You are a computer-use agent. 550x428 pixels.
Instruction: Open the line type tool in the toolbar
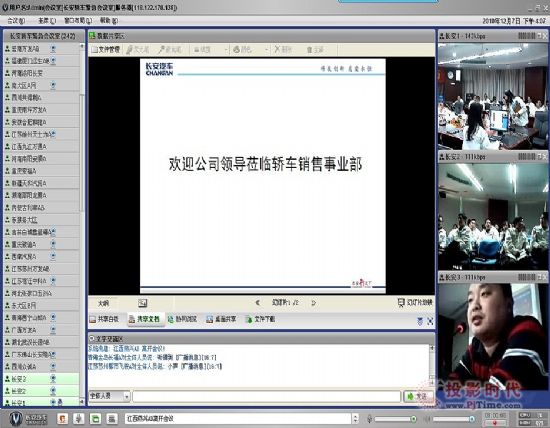tap(203, 49)
